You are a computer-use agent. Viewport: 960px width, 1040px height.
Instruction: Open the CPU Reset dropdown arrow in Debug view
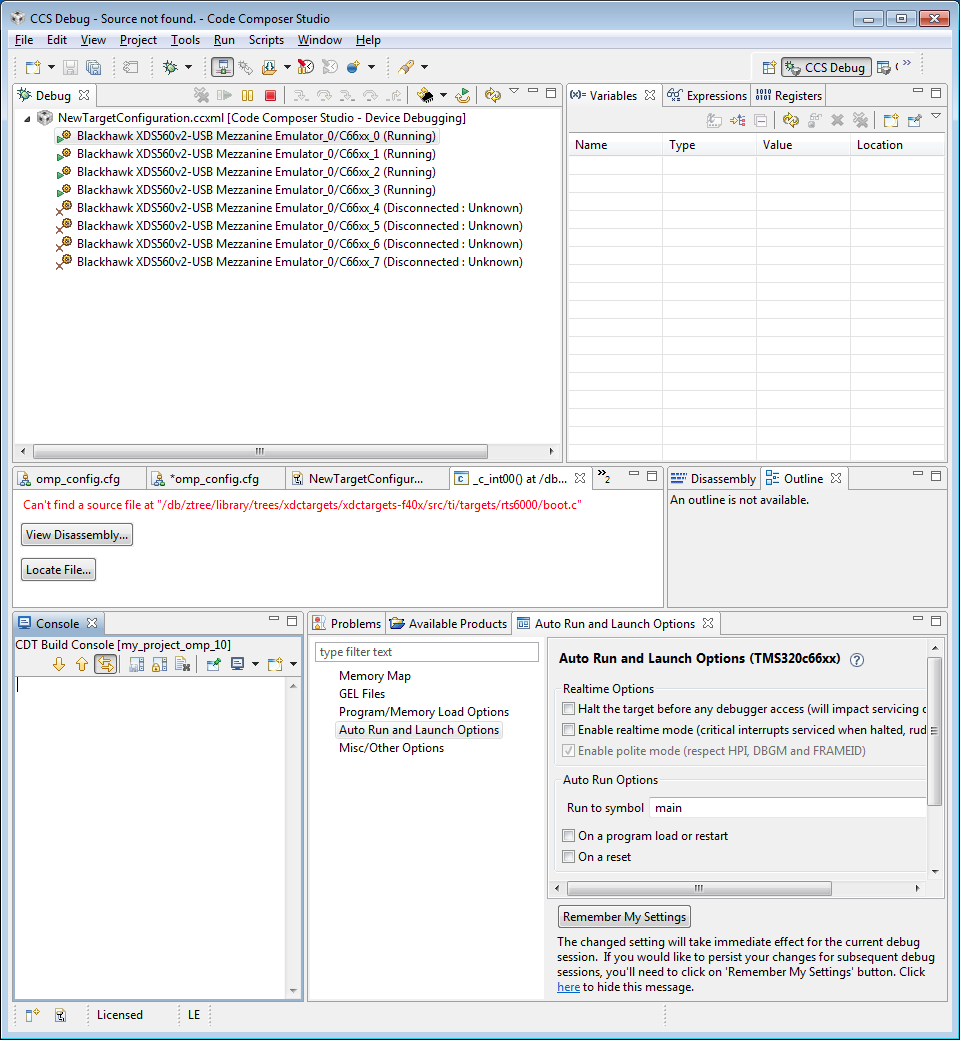tap(443, 96)
